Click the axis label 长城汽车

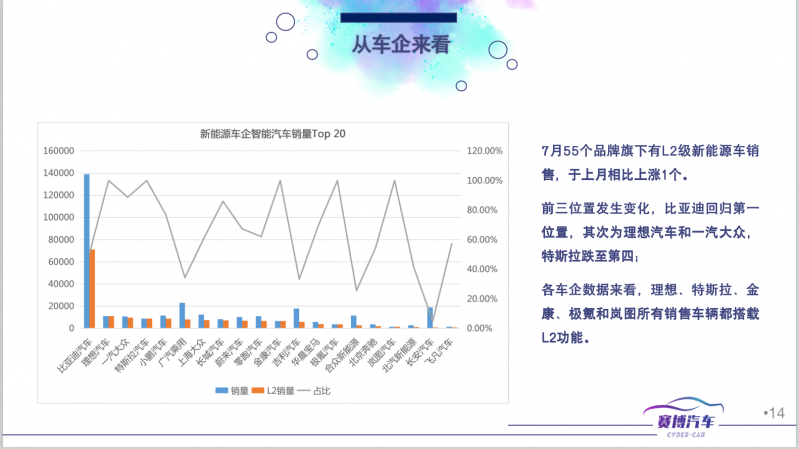pyautogui.click(x=211, y=352)
